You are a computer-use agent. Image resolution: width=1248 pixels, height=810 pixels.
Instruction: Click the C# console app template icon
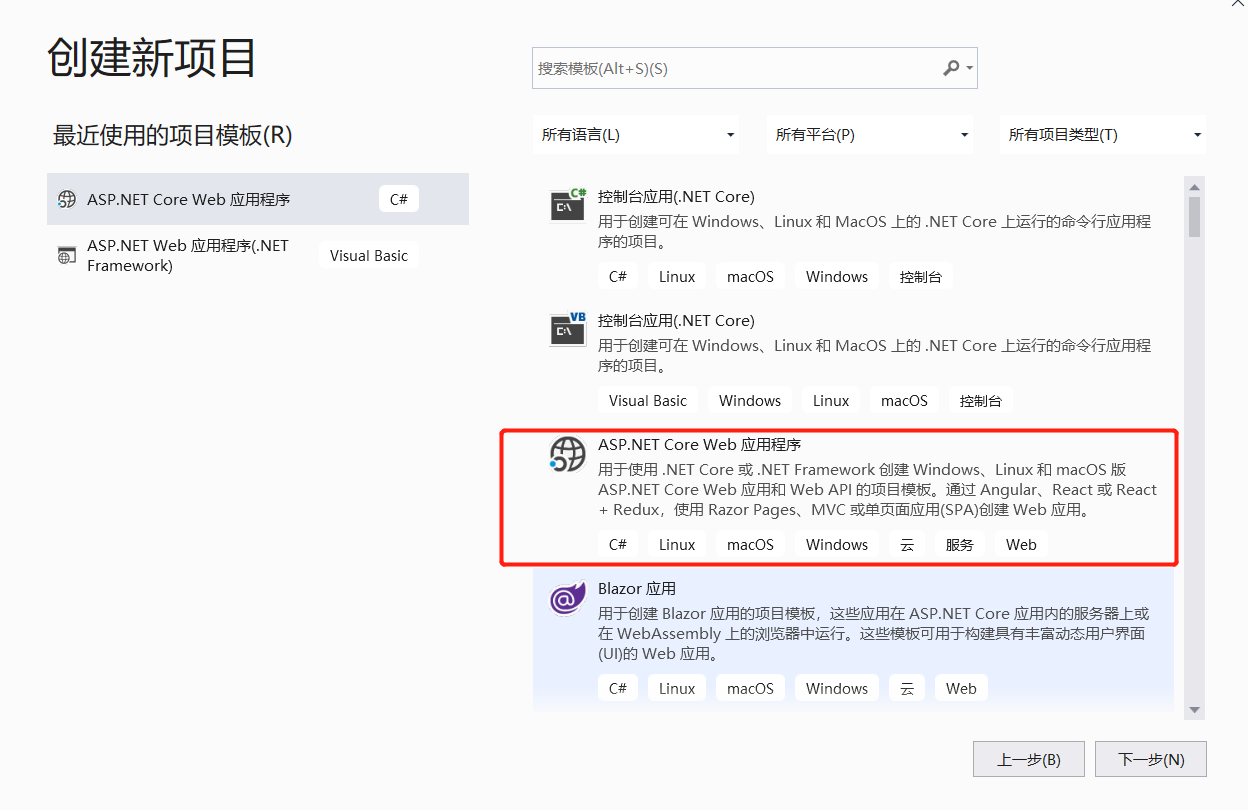click(x=568, y=205)
